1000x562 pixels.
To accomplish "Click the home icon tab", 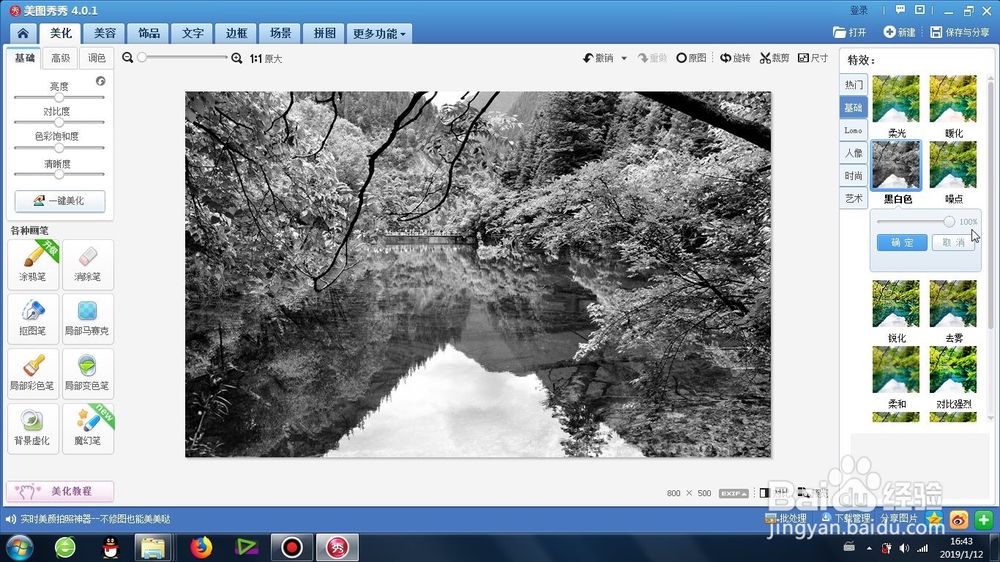I will coord(23,33).
